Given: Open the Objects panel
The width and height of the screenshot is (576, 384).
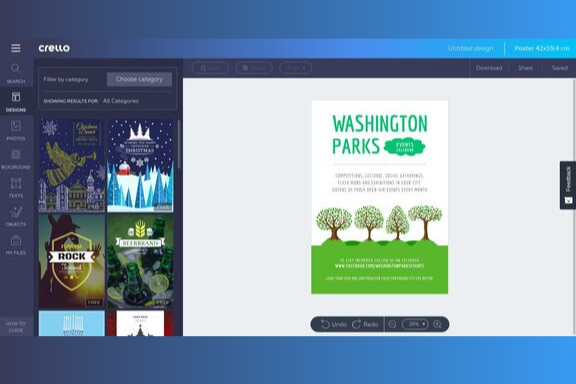Looking at the screenshot, I should 16,216.
